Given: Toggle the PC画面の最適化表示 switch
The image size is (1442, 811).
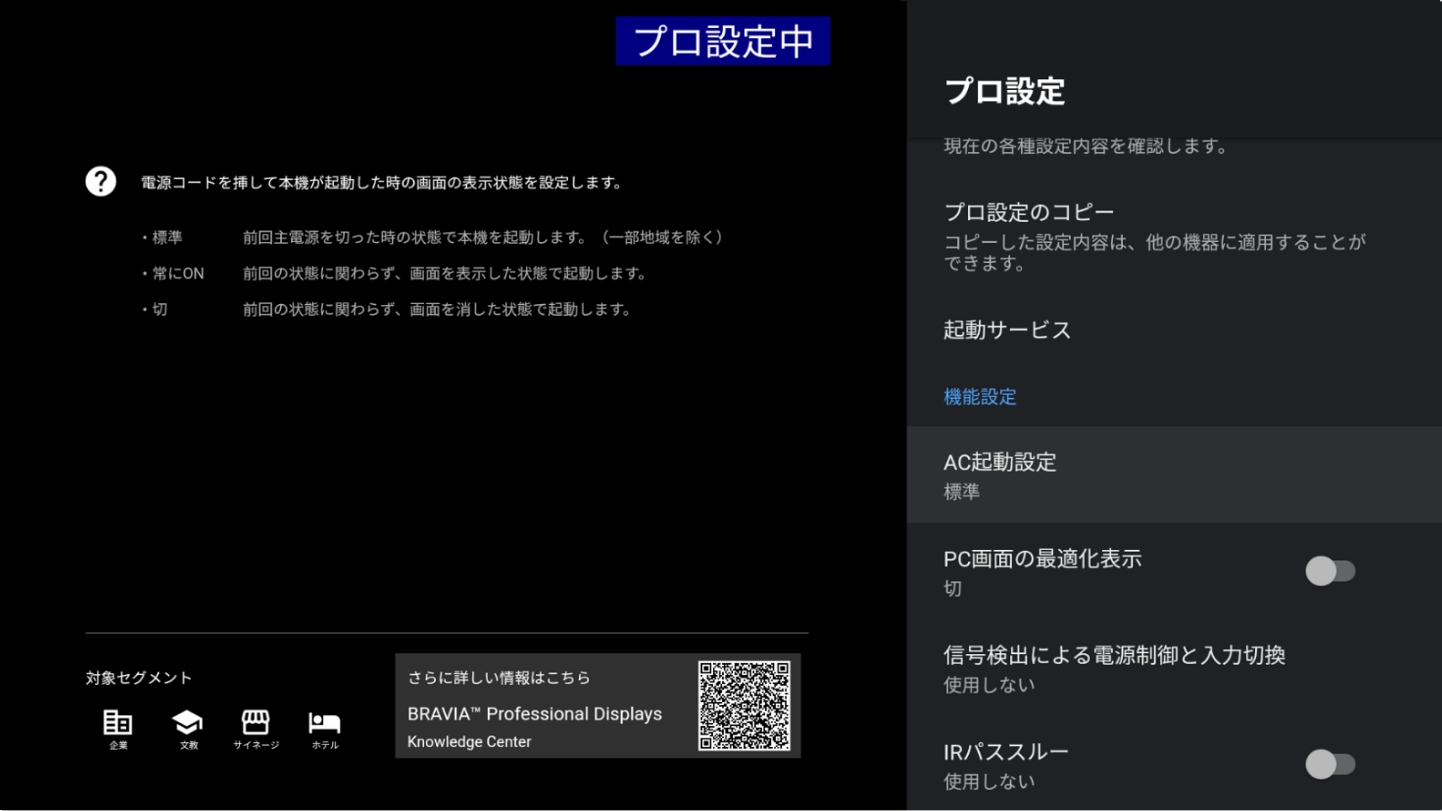Looking at the screenshot, I should 1329,571.
